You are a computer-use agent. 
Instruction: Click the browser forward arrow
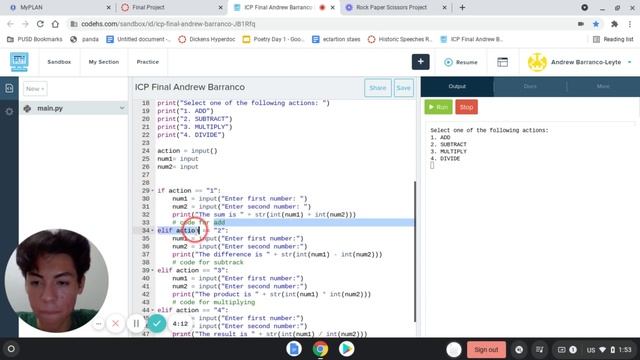25,24
